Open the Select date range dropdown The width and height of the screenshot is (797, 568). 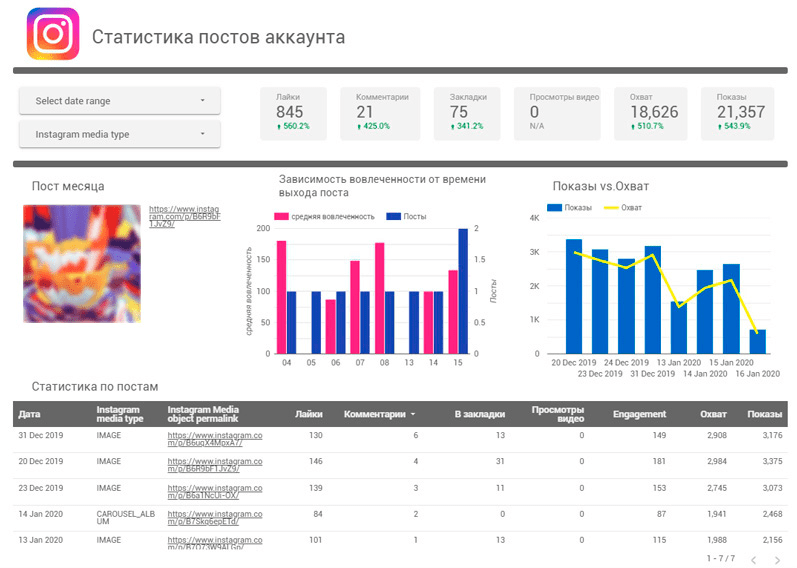[x=120, y=101]
